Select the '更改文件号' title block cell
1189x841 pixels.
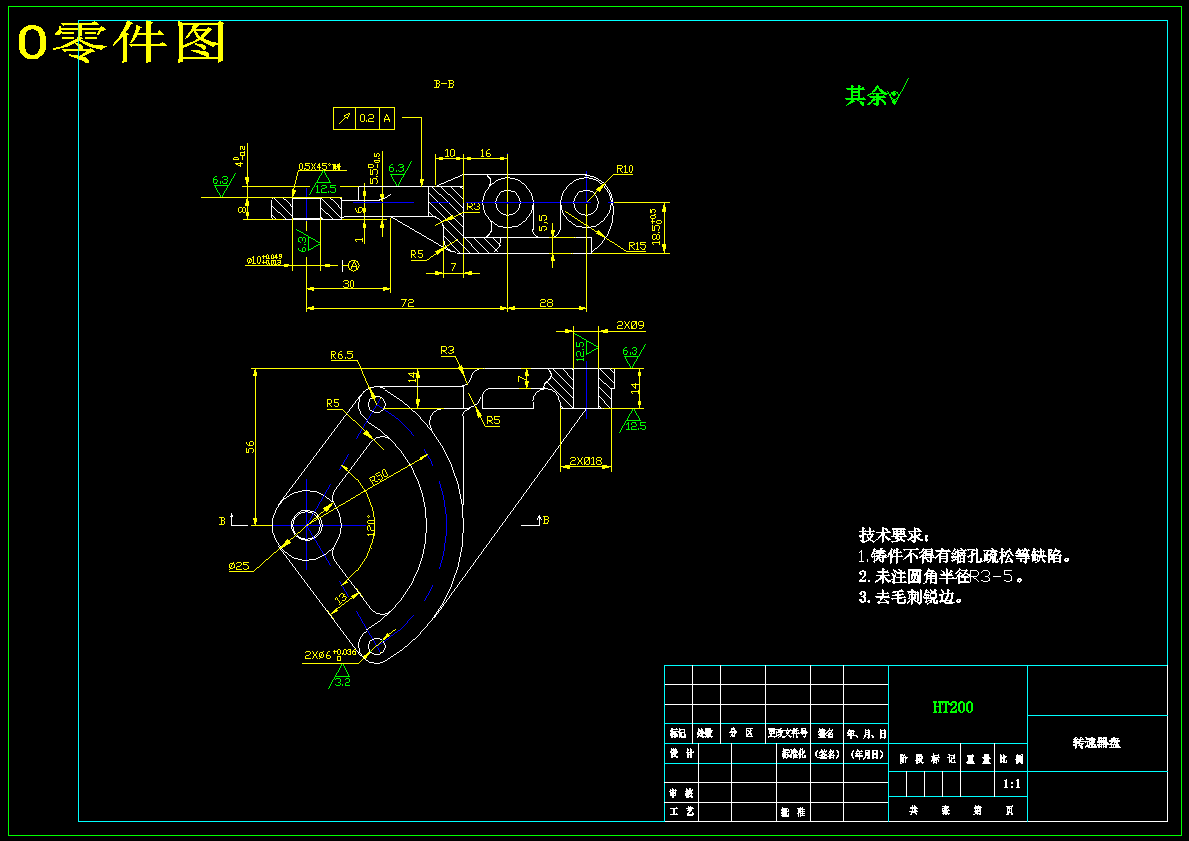787,733
